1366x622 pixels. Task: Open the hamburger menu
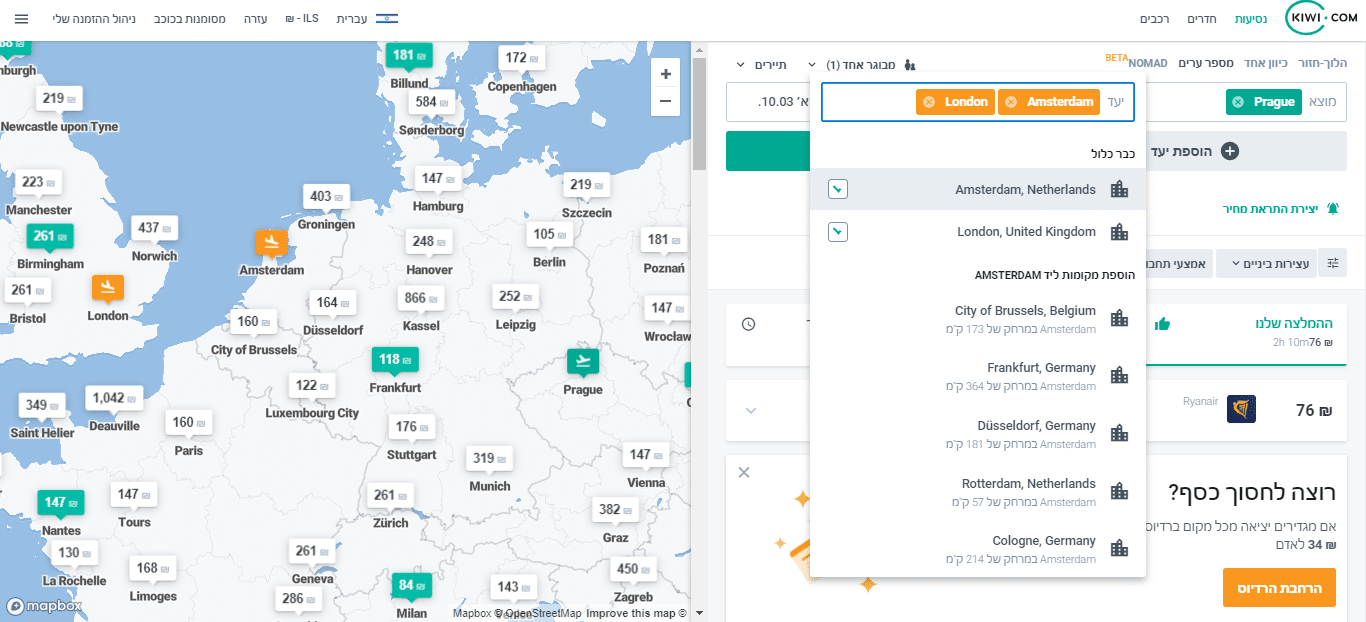21,19
